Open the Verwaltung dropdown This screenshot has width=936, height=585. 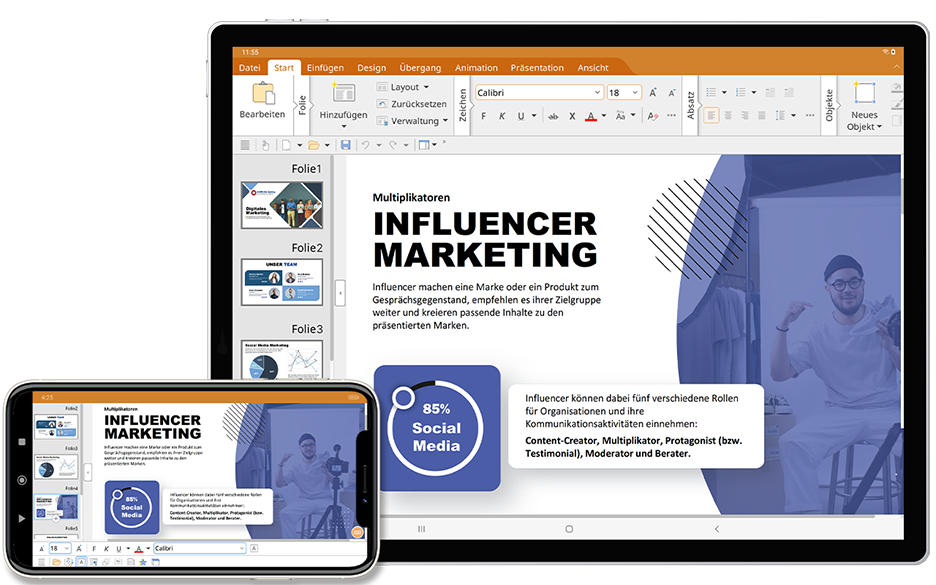412,121
